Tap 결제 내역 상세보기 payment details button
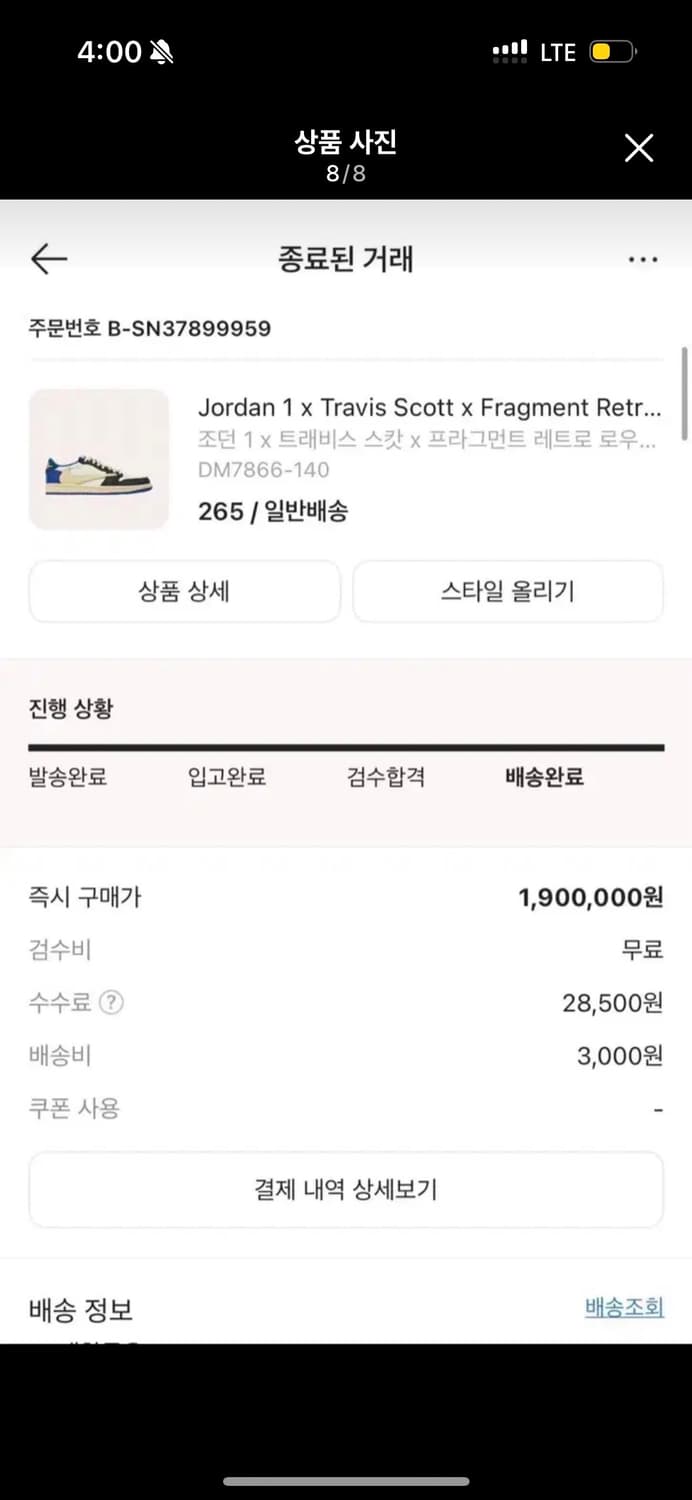The height and width of the screenshot is (1500, 692). 345,1190
